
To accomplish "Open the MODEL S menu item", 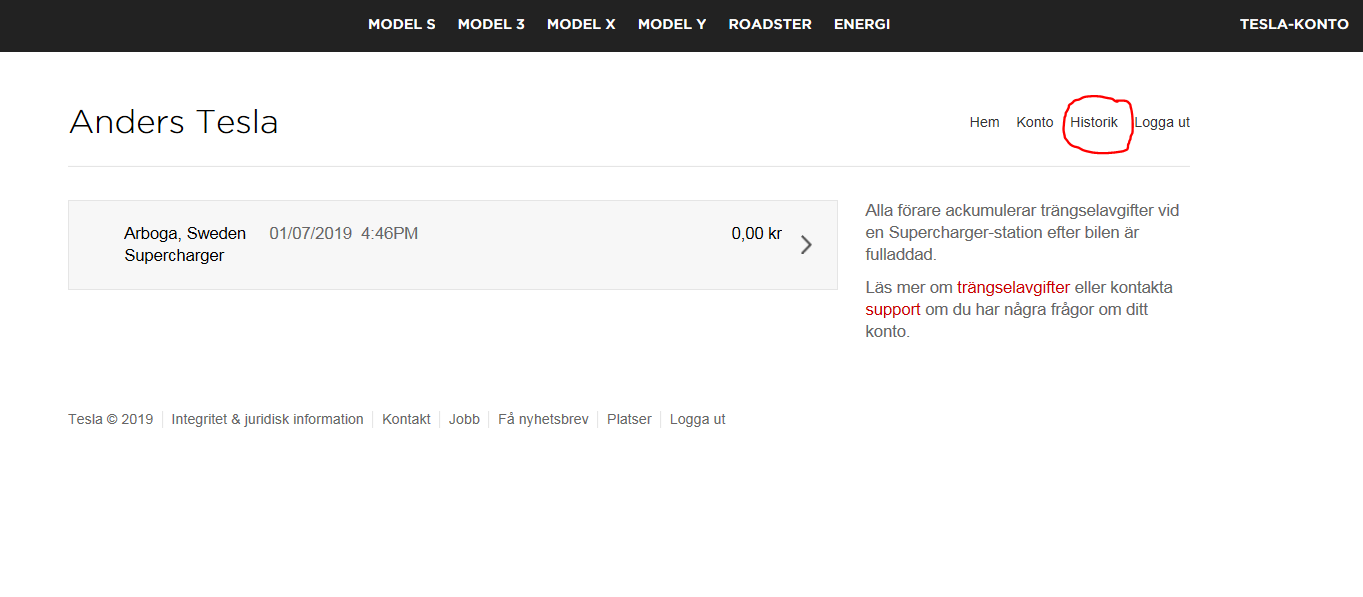I will (x=402, y=24).
